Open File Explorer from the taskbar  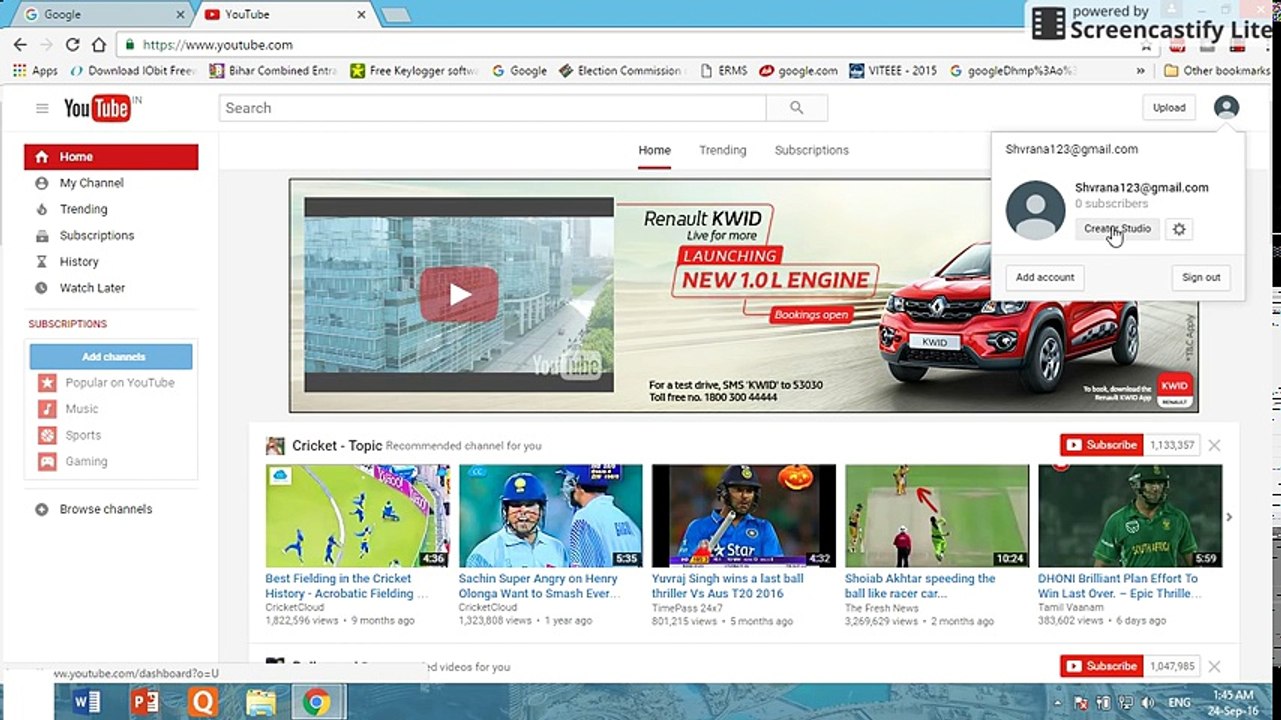[260, 702]
